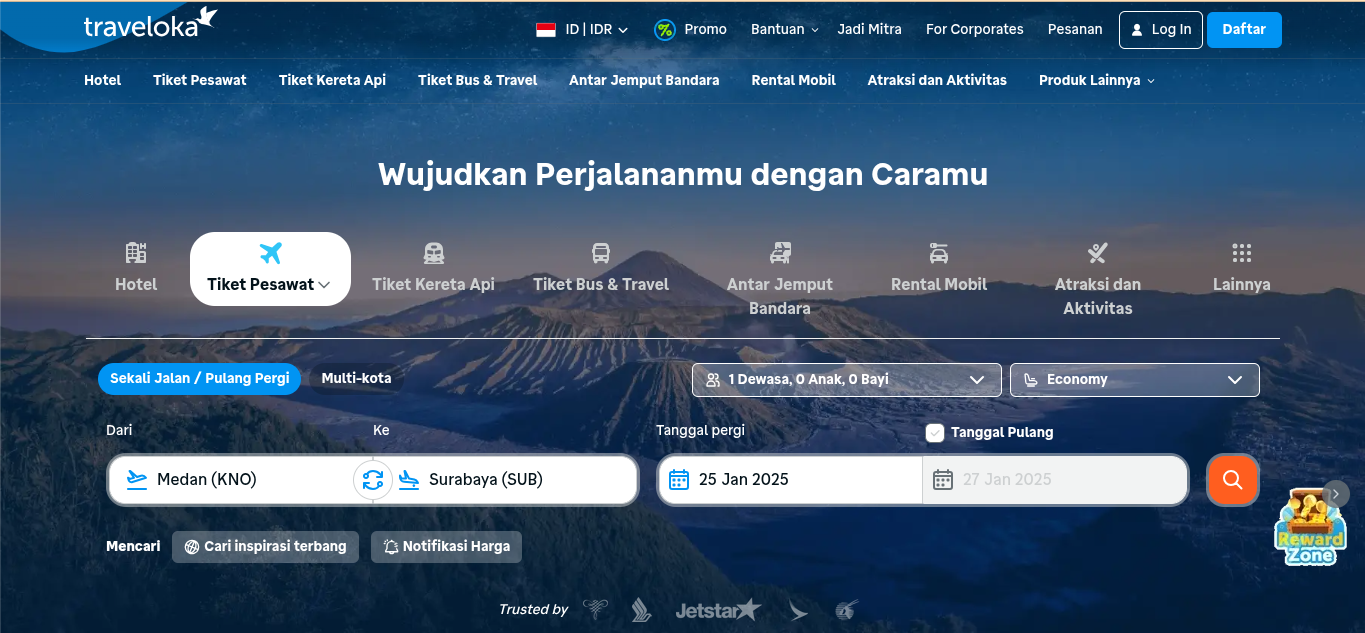This screenshot has height=633, width=1365.
Task: Click the Daftar sign-up button
Action: (1243, 30)
